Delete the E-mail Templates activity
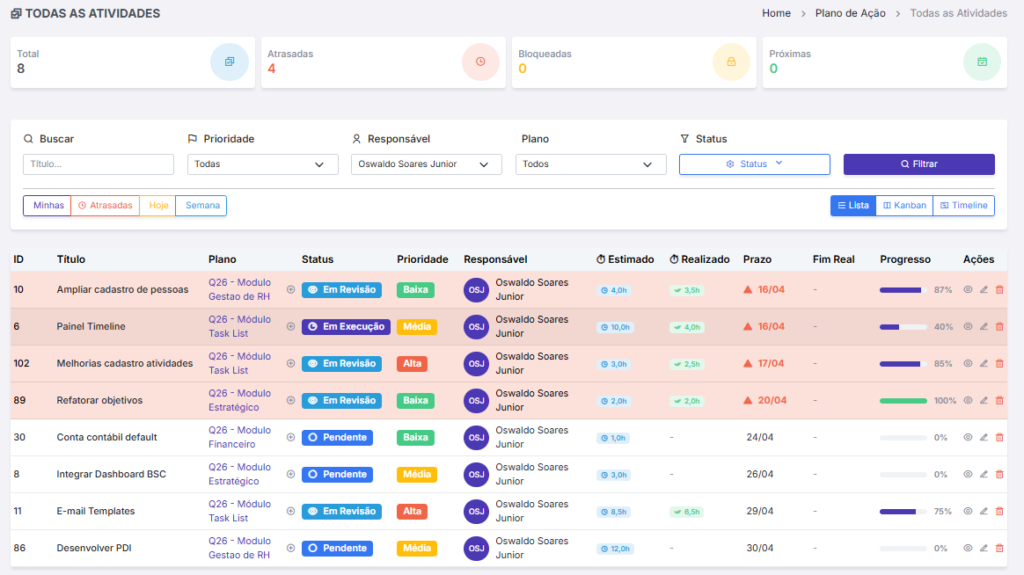1024x575 pixels. coord(999,511)
